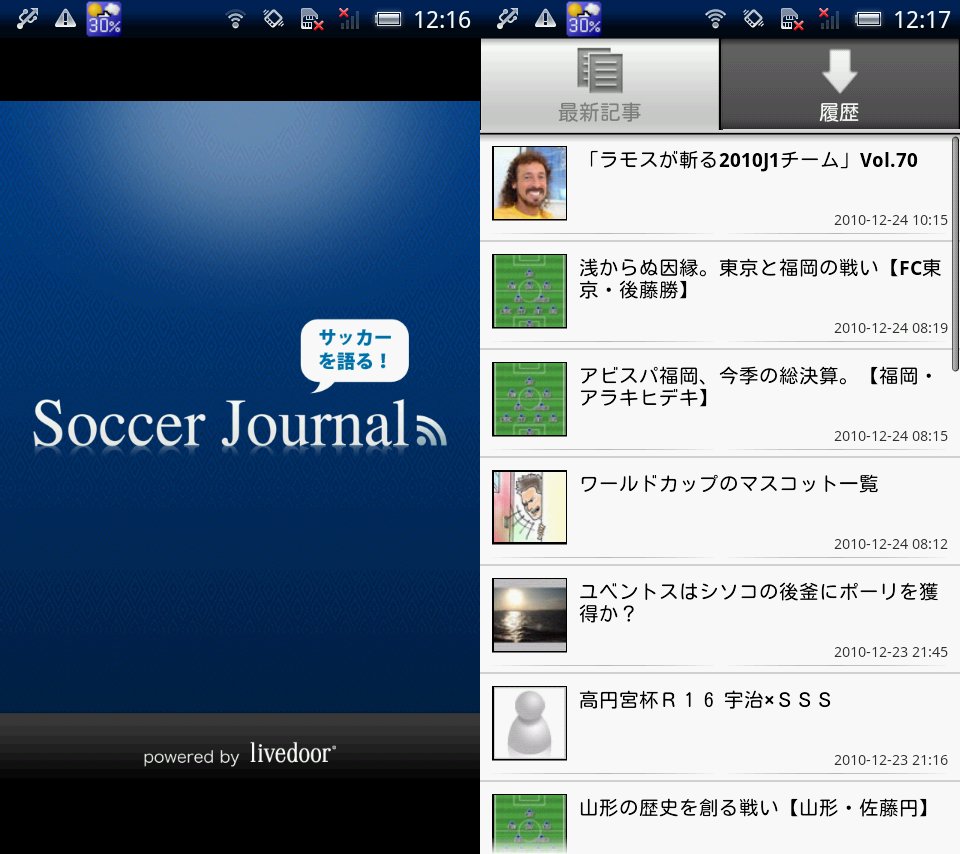Tap the screen rotation icon on the 12:17 screen
The width and height of the screenshot is (960, 854).
(x=753, y=19)
